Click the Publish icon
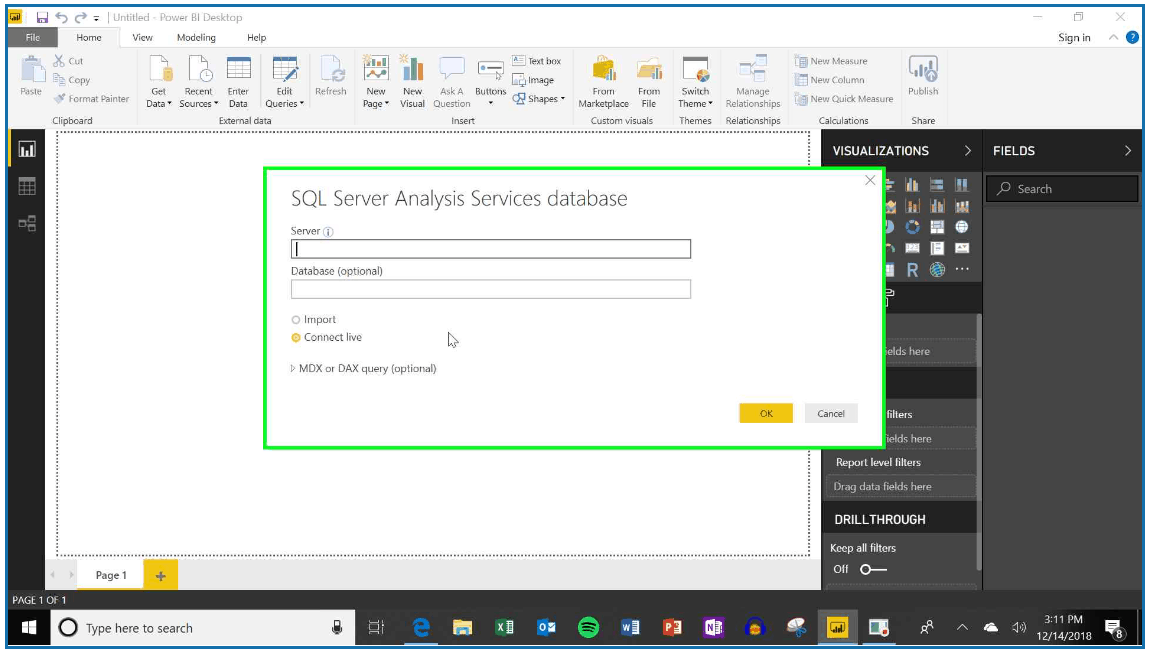 point(923,70)
